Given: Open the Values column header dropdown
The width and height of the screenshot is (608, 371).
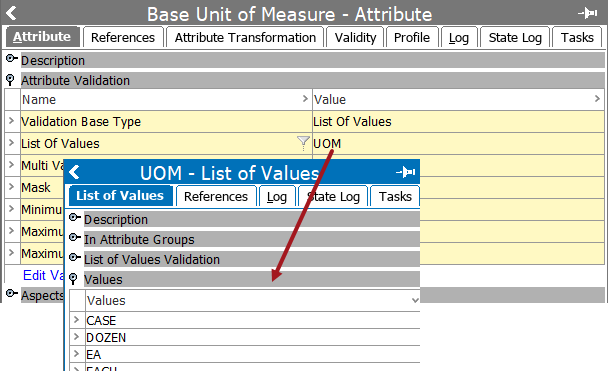Looking at the screenshot, I should pos(415,300).
